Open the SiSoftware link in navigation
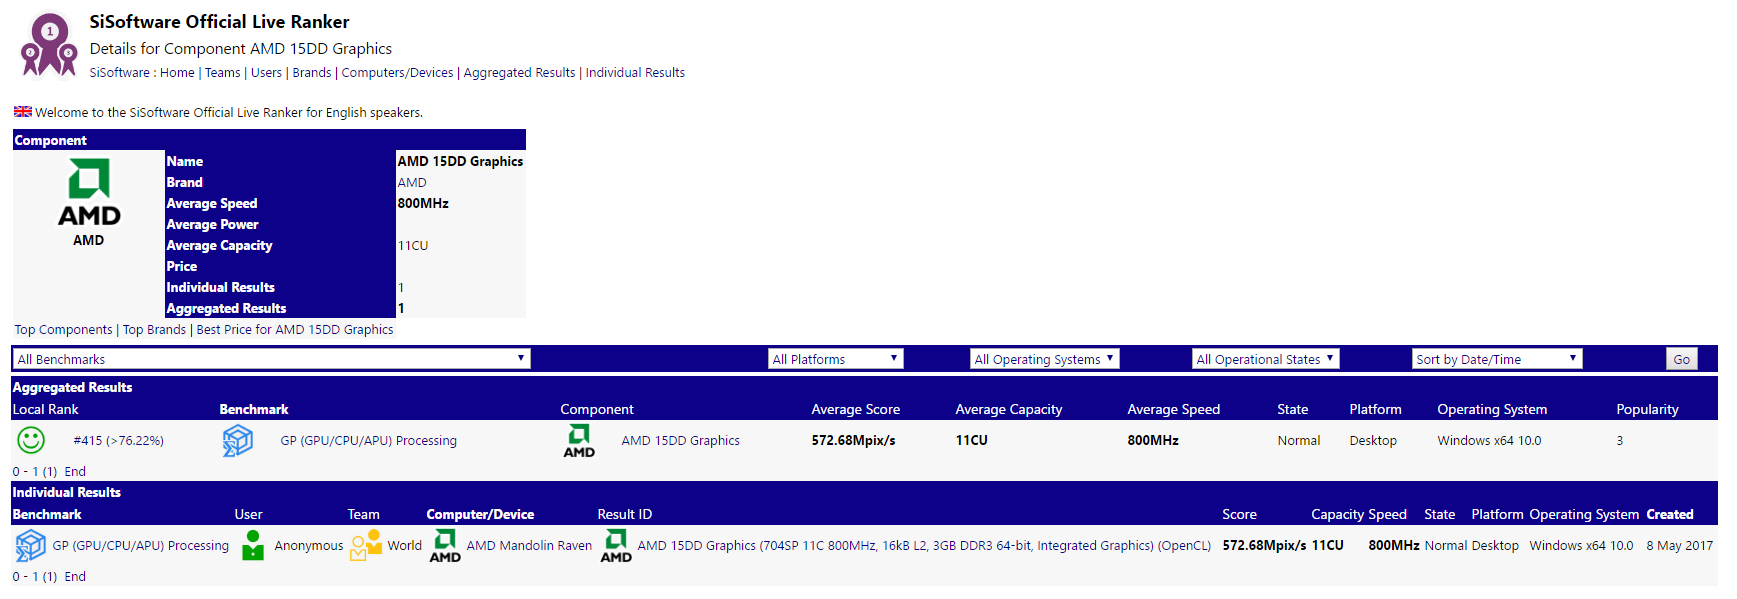Image resolution: width=1737 pixels, height=599 pixels. pos(119,73)
